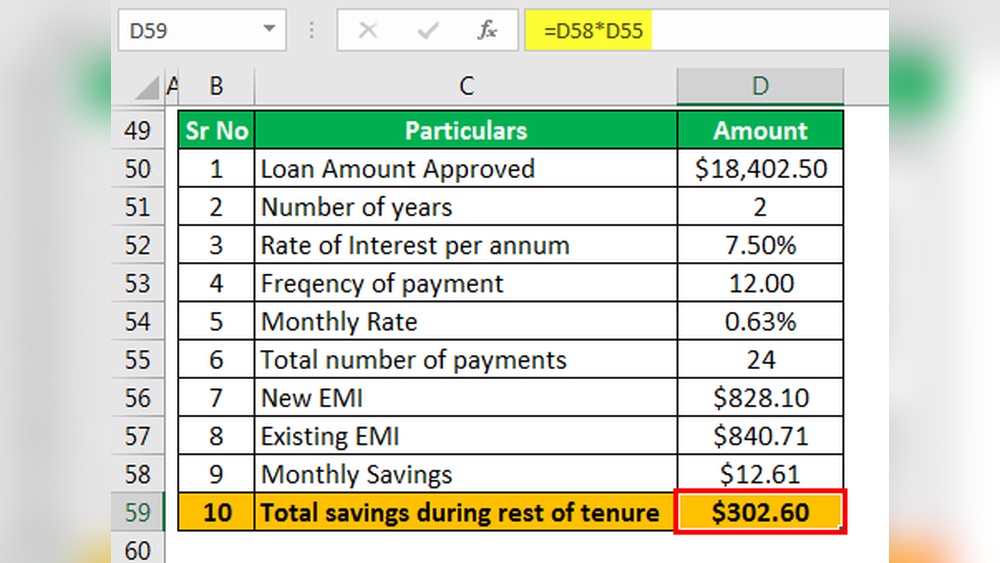Click the 'Amount' header cell
1000x563 pixels.
pos(760,130)
